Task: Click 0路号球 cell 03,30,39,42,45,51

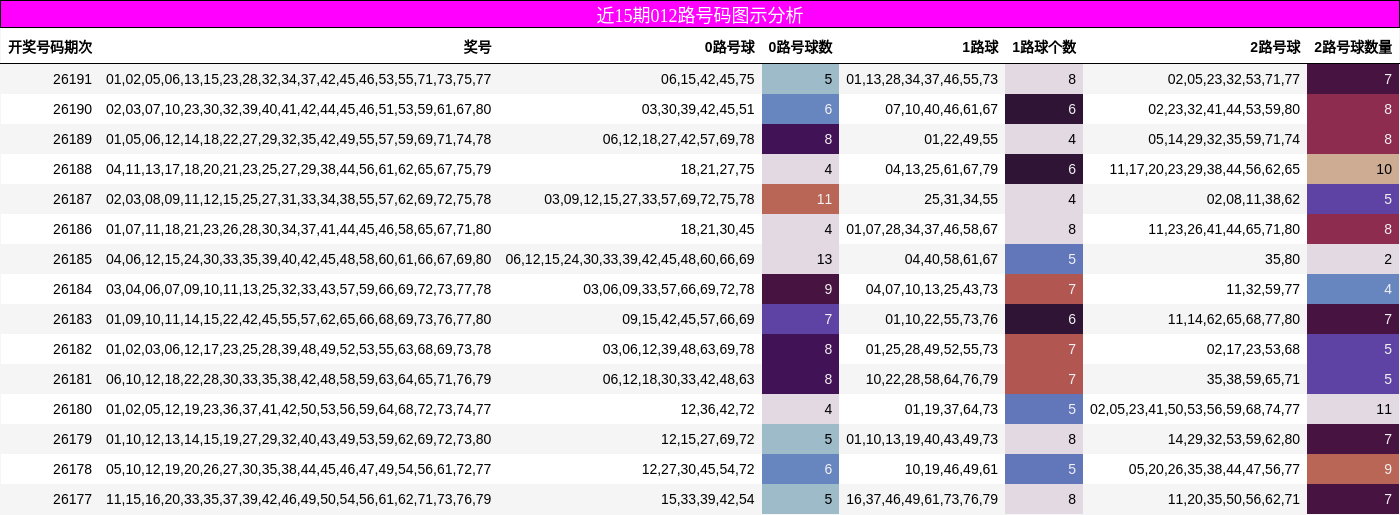Action: 698,109
